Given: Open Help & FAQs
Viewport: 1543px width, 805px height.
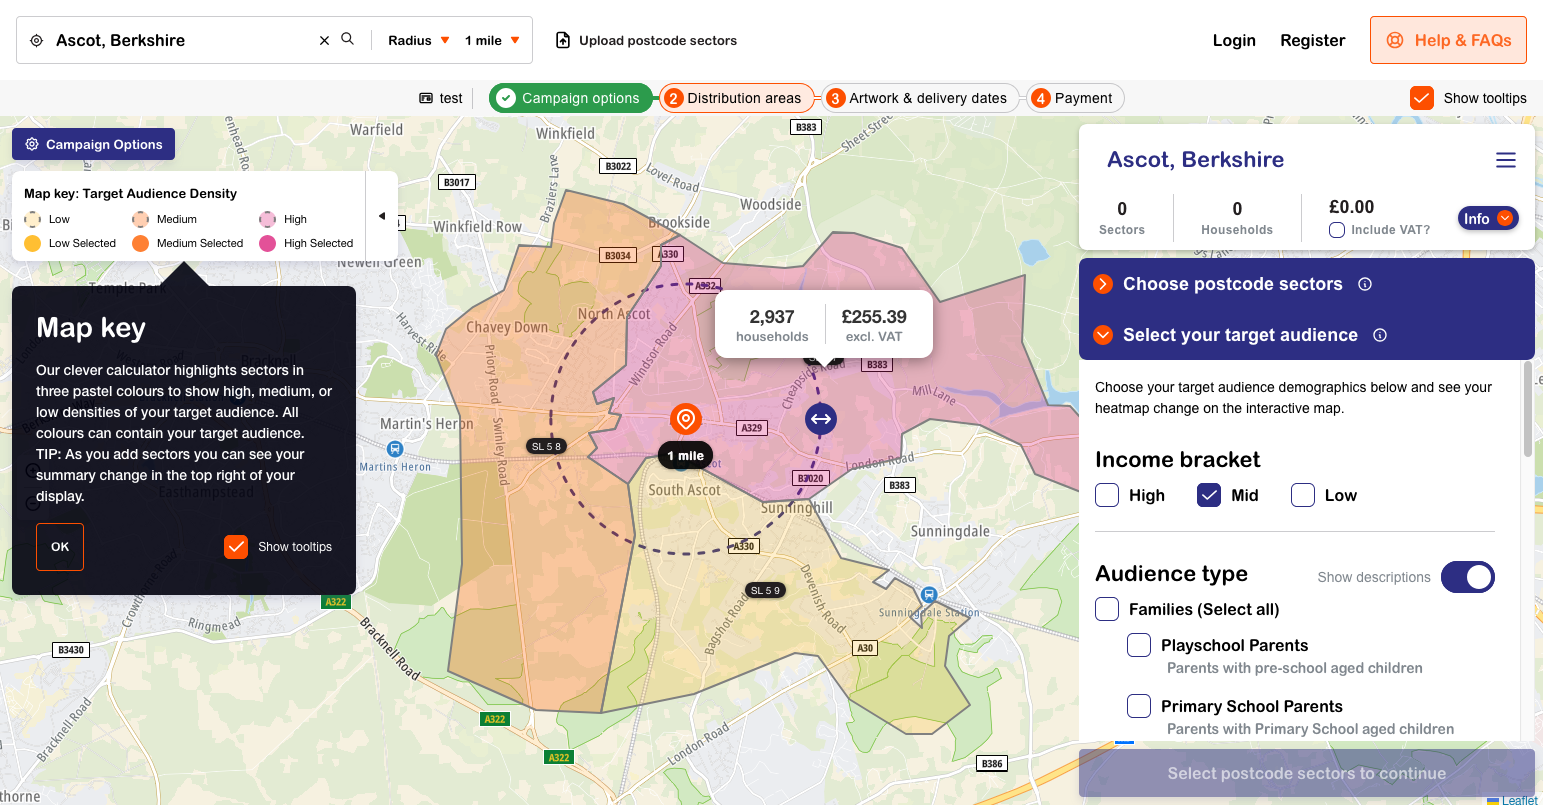Looking at the screenshot, I should tap(1448, 40).
